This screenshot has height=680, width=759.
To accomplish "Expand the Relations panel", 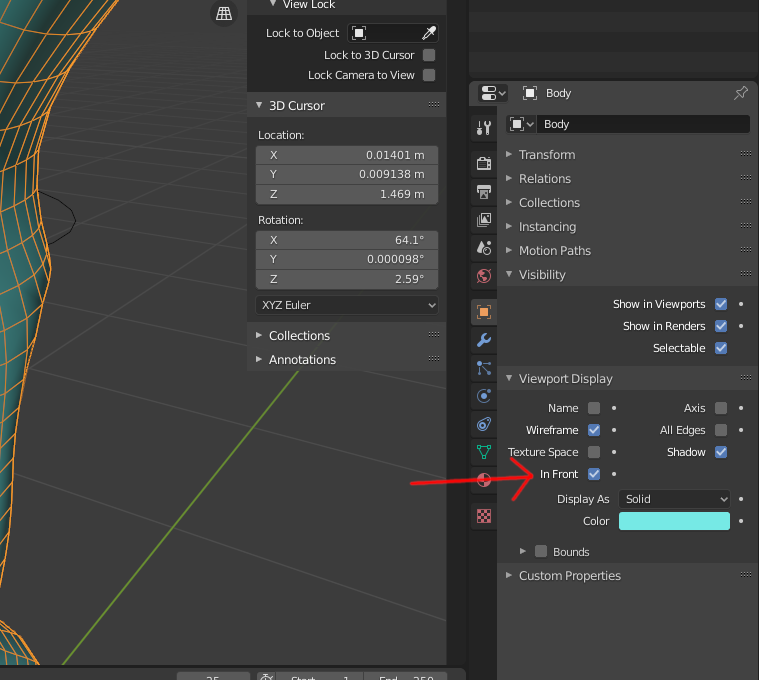I will pos(509,178).
